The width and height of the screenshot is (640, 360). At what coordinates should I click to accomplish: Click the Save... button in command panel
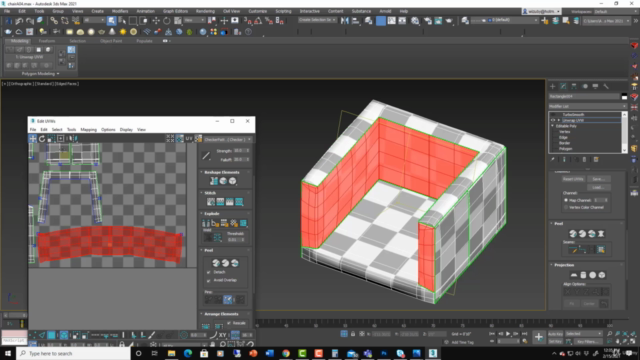point(598,179)
